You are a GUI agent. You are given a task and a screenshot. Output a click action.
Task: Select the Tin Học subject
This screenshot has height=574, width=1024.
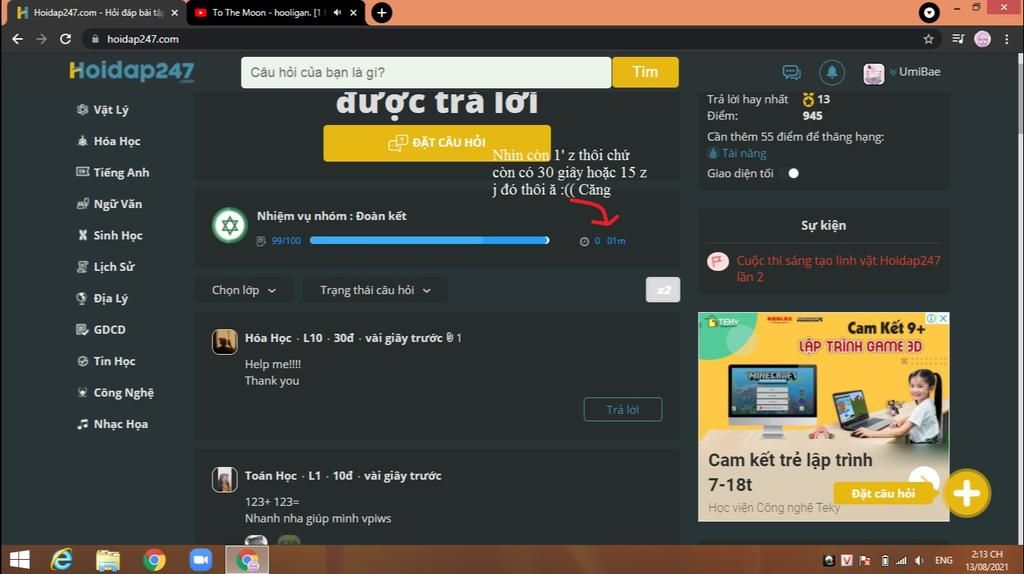[x=106, y=360]
